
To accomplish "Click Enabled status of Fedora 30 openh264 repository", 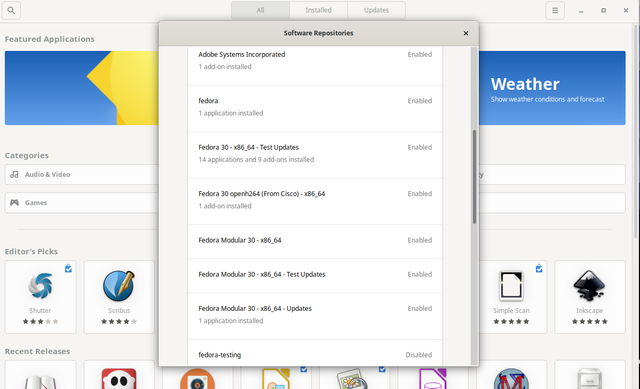I will 420,193.
